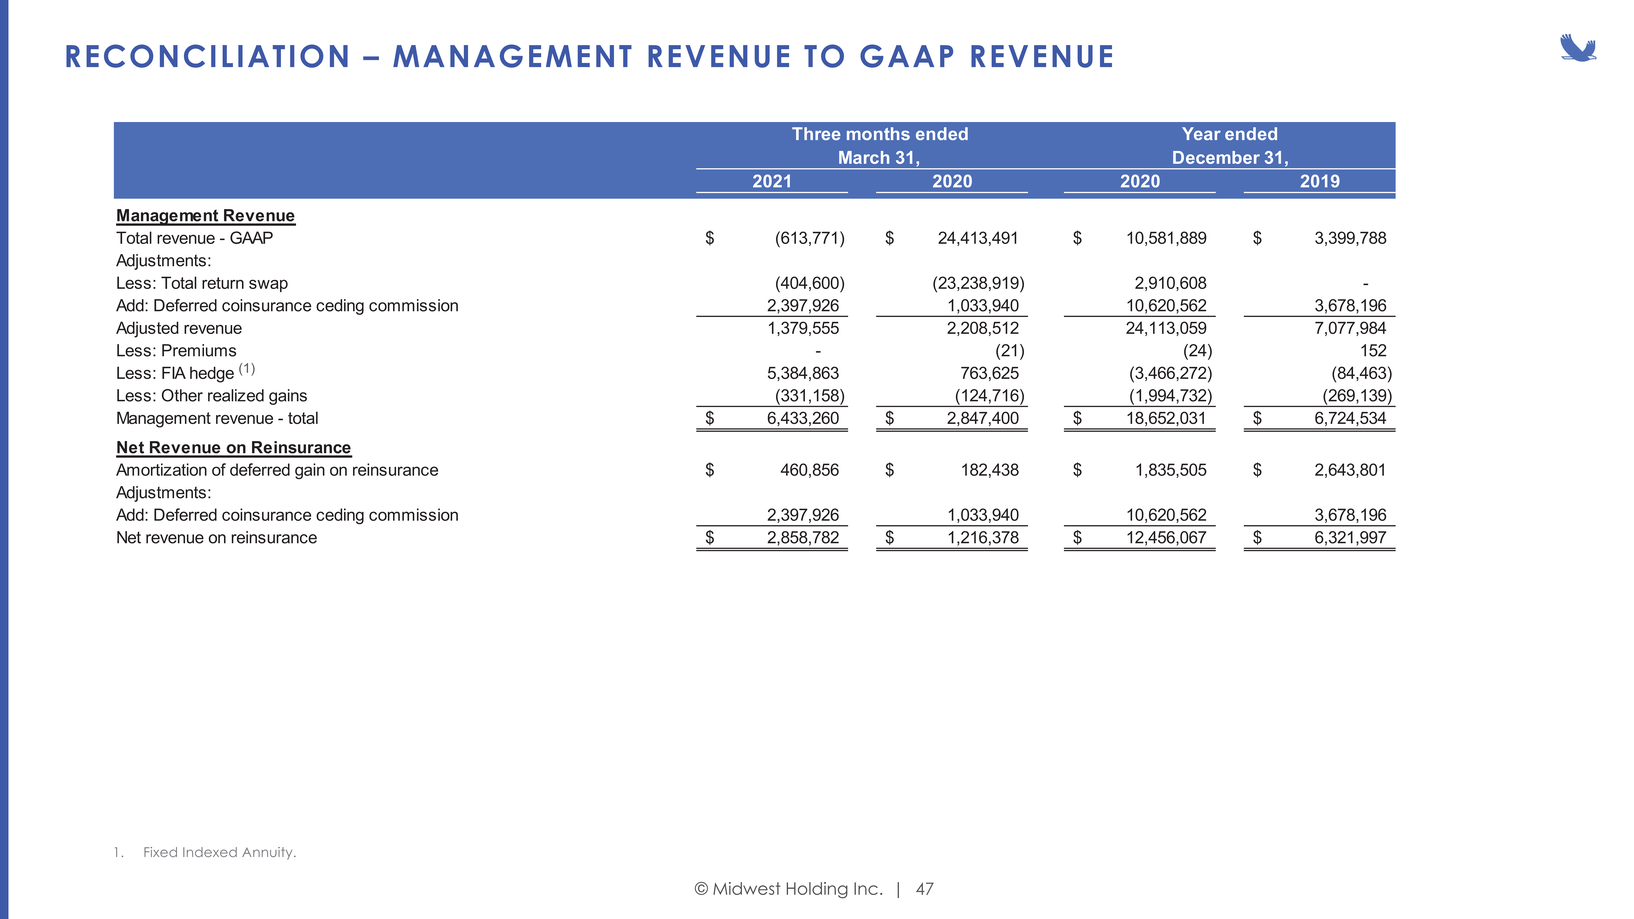Image resolution: width=1634 pixels, height=919 pixels.
Task: Click the 'Total revenue - GAAP' row label
Action: (194, 238)
